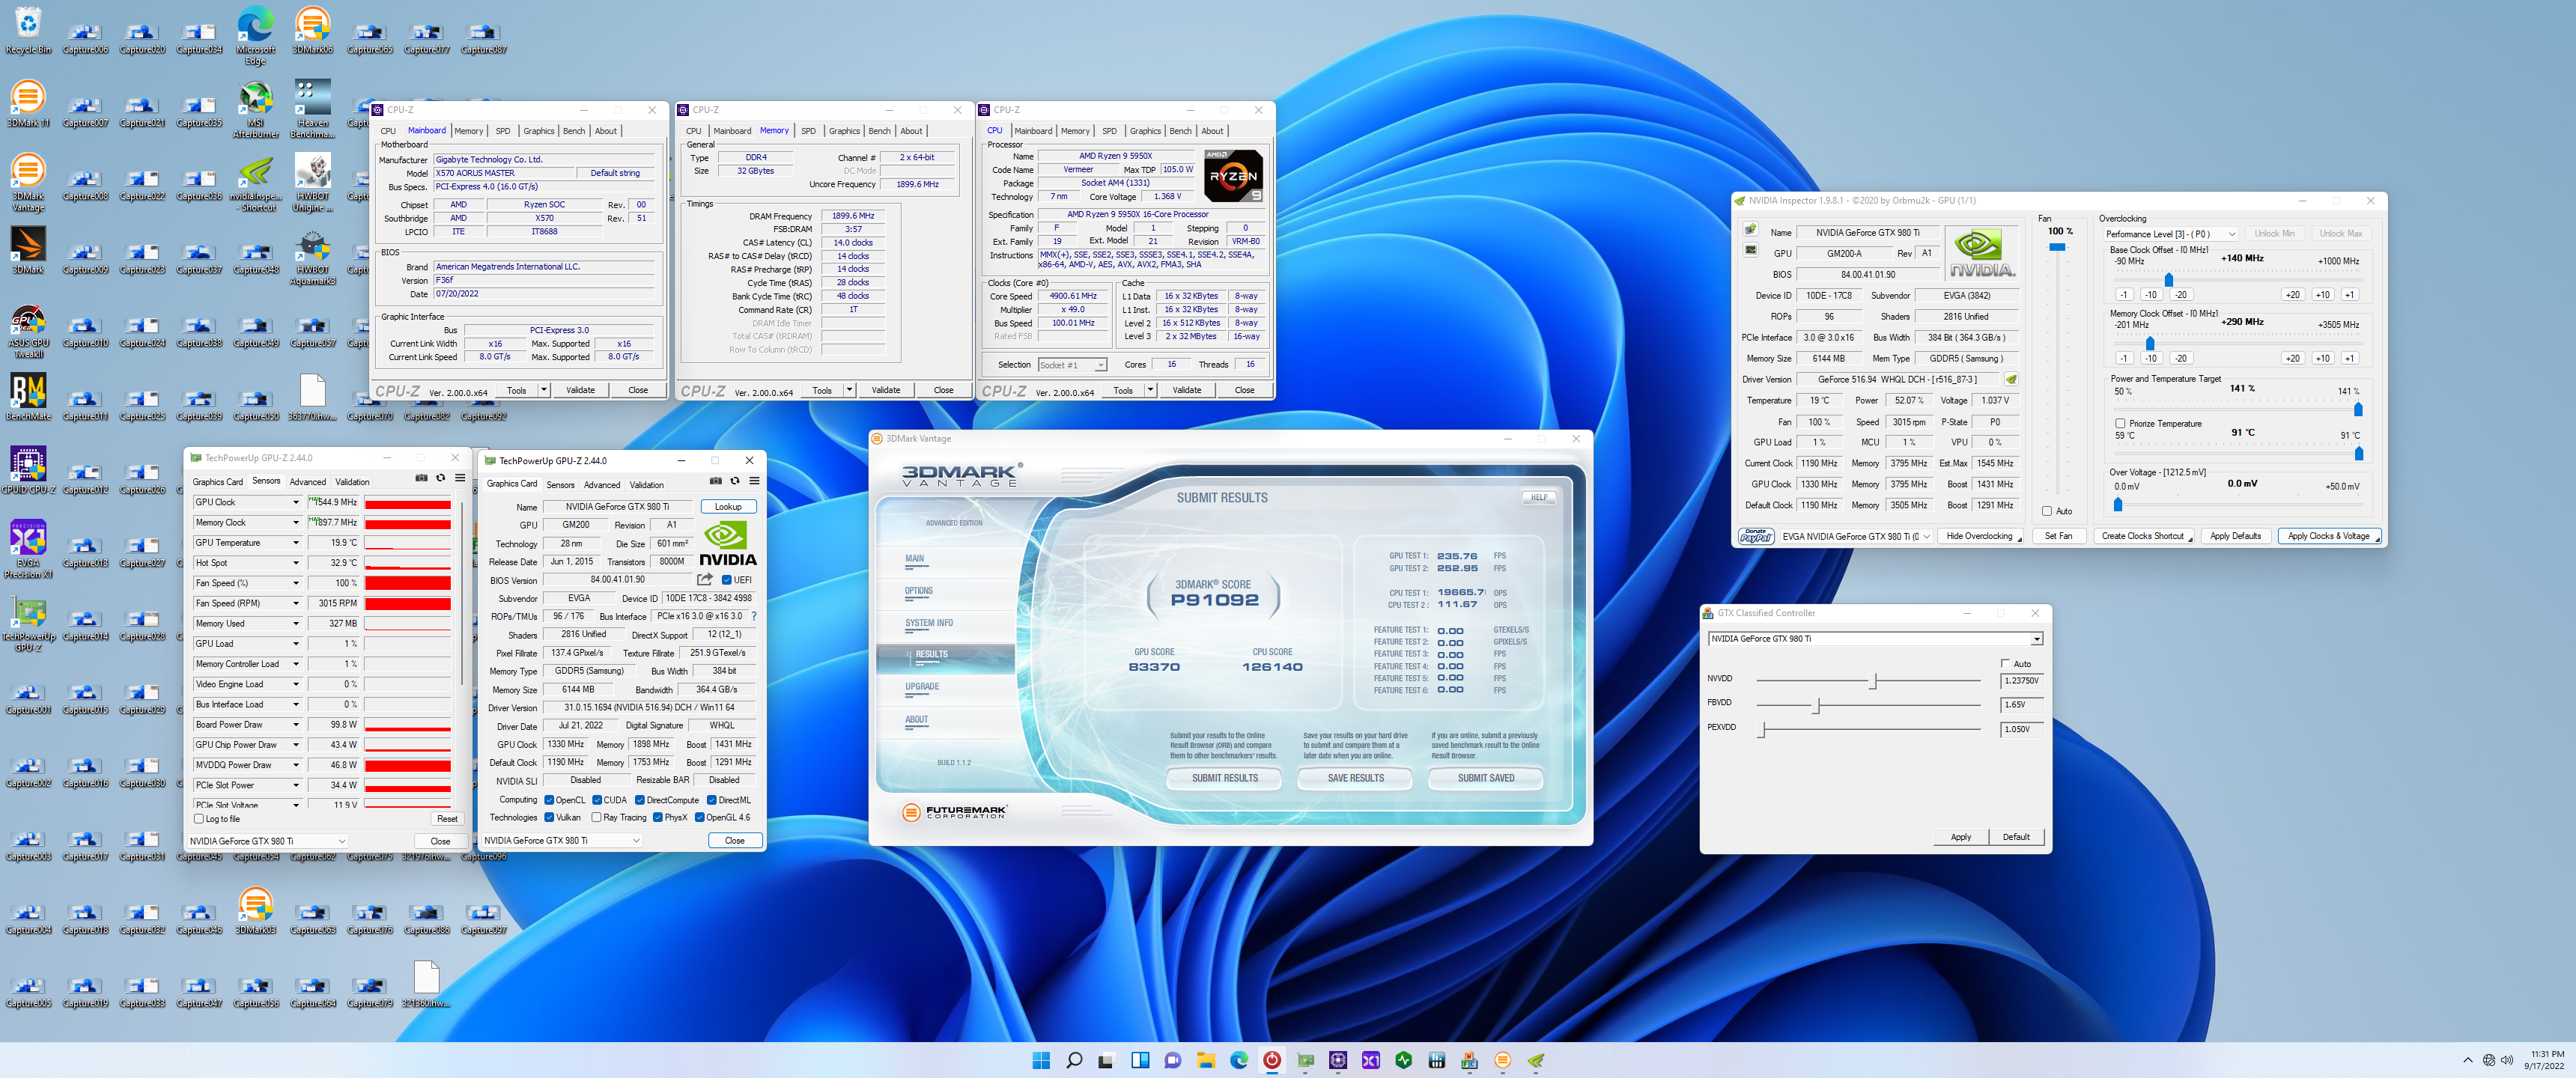Viewport: 2576px width, 1078px height.
Task: Switch to the Graphics tab in CPU-Z CPU window
Action: coord(1145,131)
